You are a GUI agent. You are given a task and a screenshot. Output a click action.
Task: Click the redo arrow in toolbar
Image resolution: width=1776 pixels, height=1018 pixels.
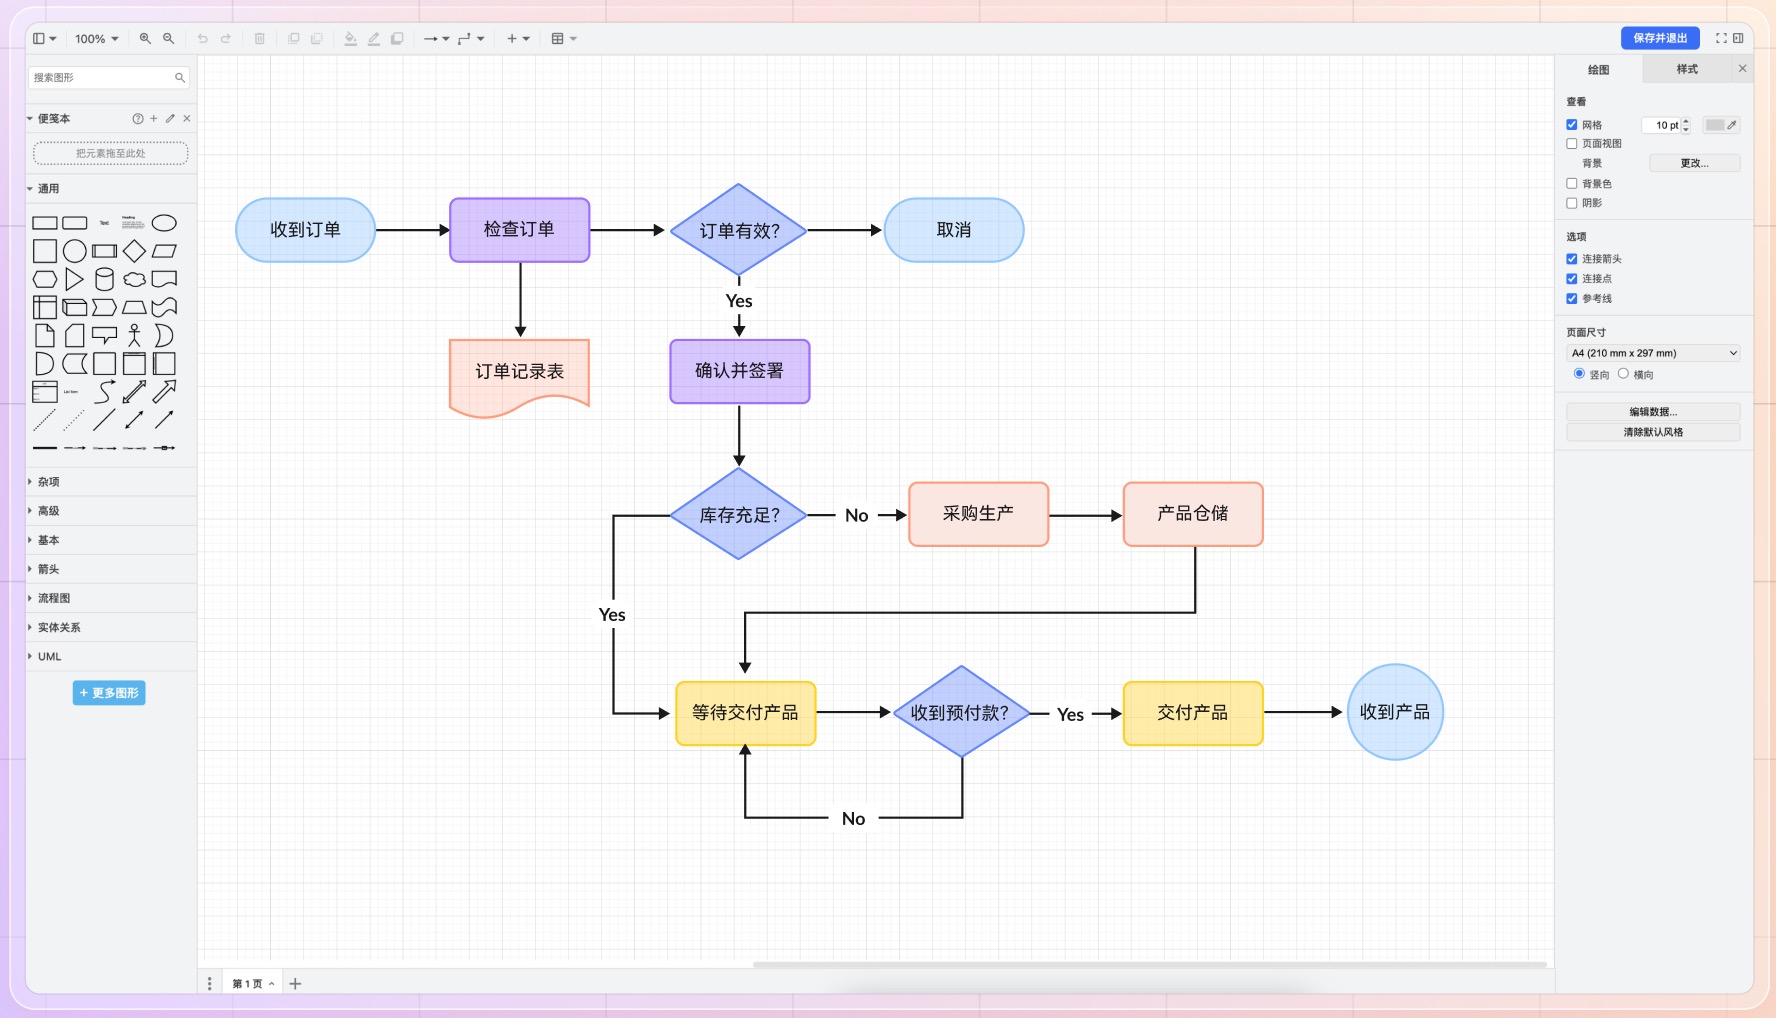tap(226, 39)
